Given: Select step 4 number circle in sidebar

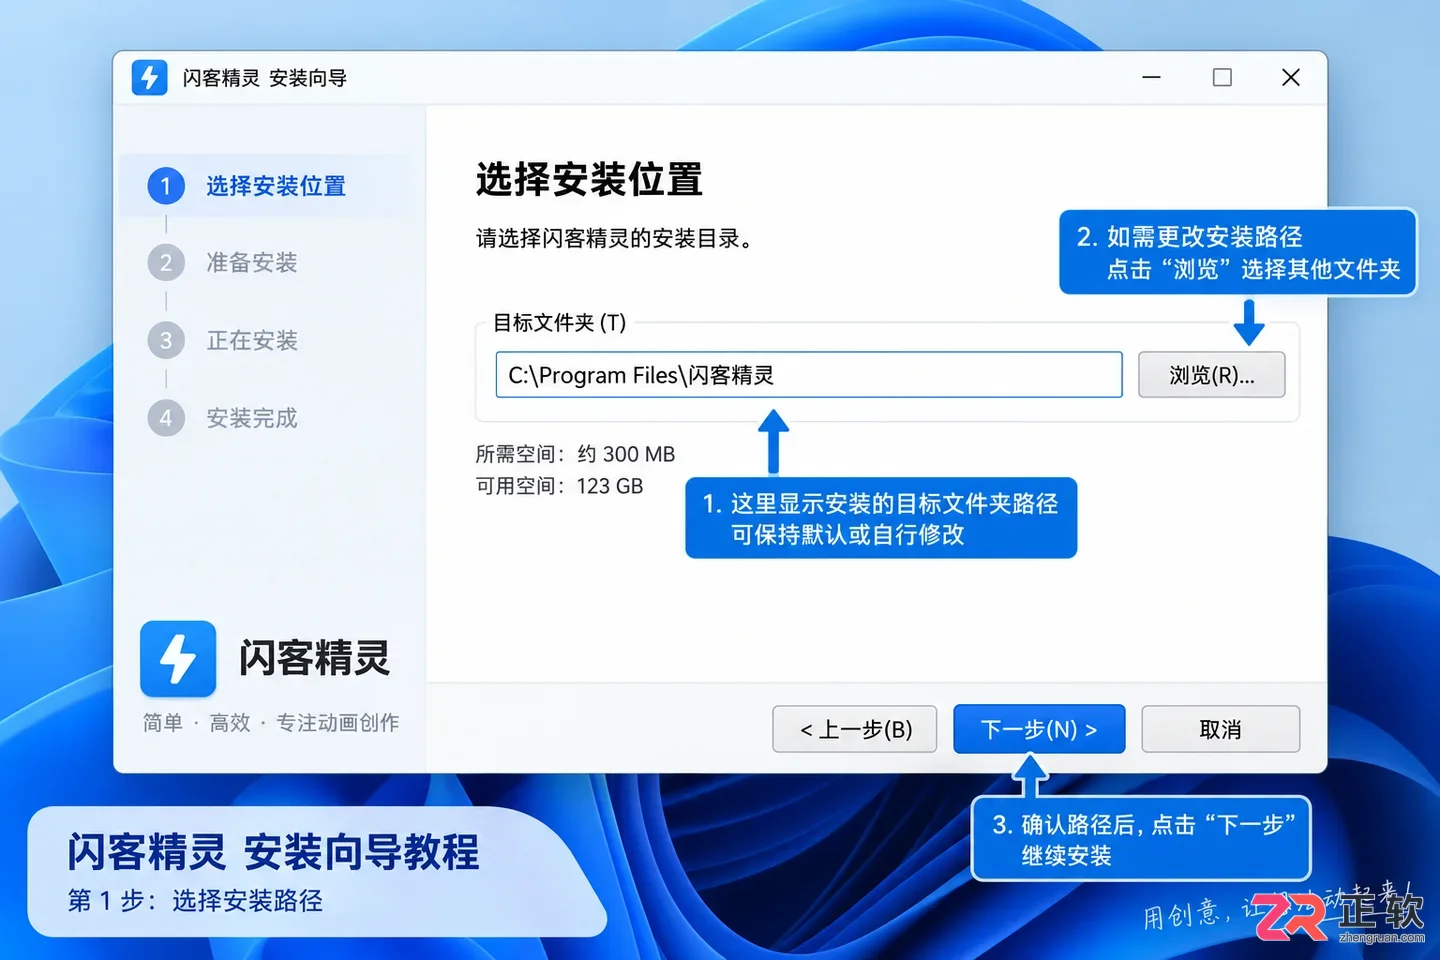Looking at the screenshot, I should pos(166,418).
